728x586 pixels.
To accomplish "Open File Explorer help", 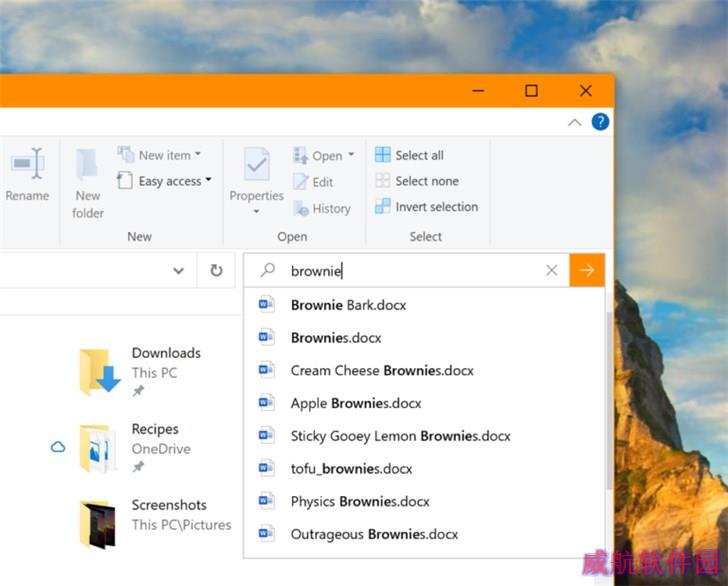I will (x=600, y=122).
